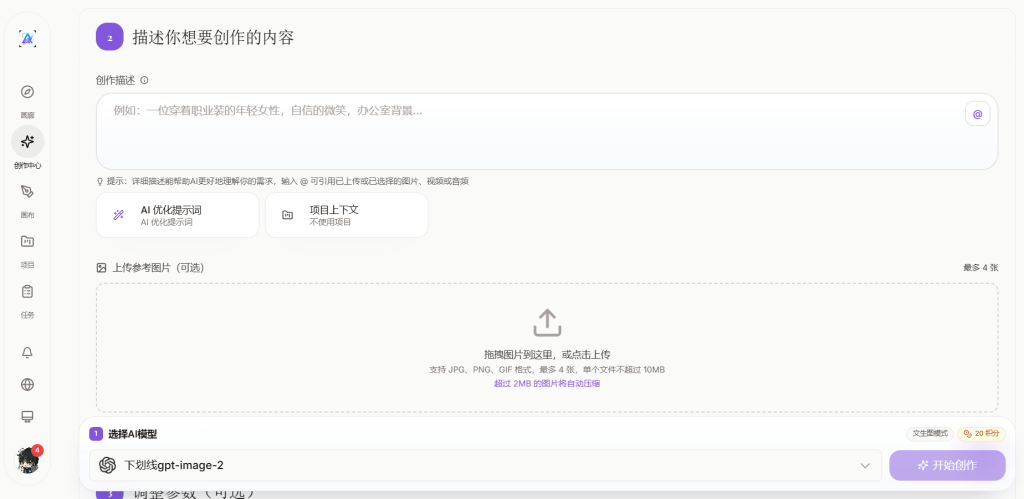1024x499 pixels.
Task: Click the 拖拽图片到这里 upload drop zone
Action: click(x=547, y=347)
